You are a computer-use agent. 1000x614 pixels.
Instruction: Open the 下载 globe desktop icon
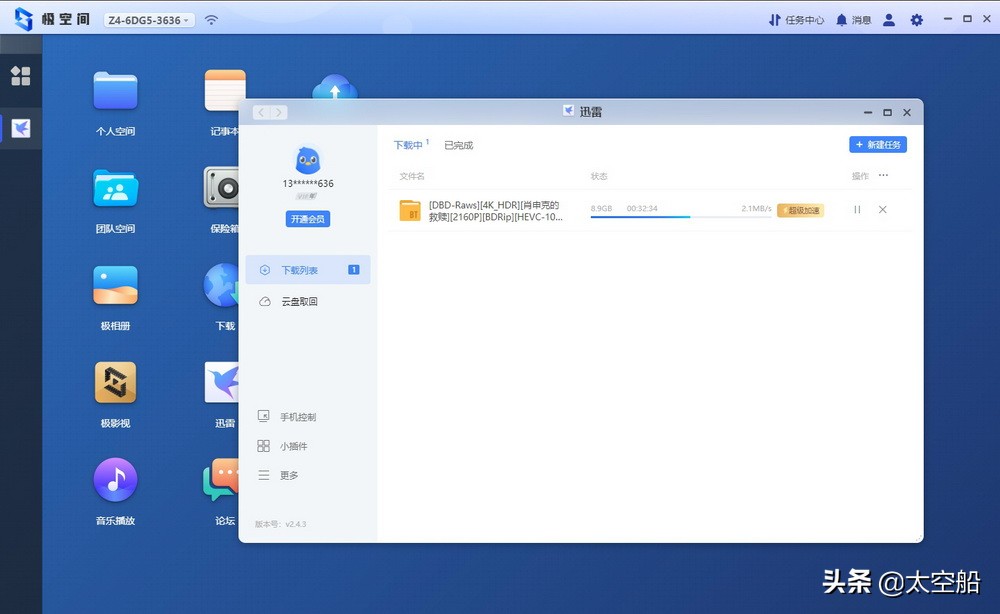pyautogui.click(x=221, y=285)
